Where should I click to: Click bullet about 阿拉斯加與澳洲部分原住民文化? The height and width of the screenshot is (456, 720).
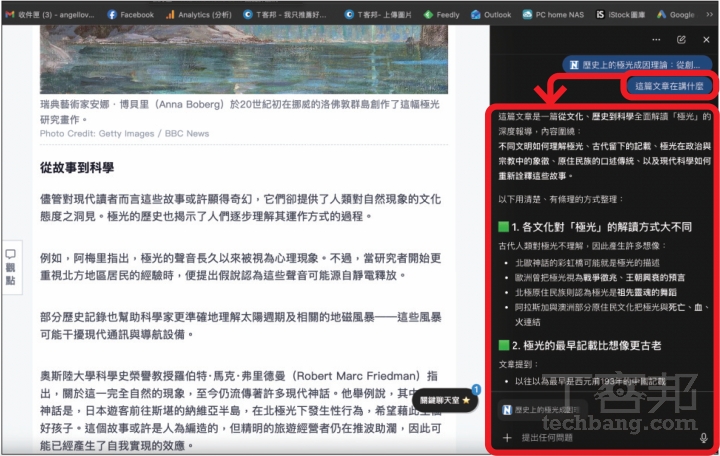coord(612,315)
